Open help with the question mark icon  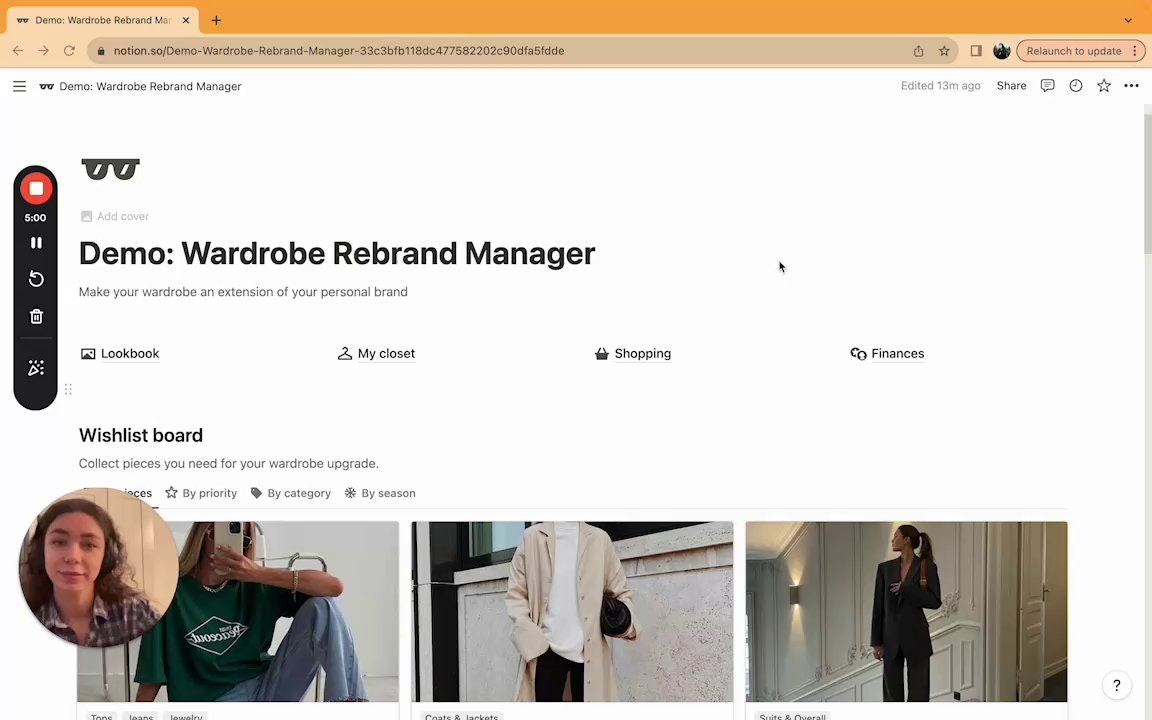(x=1116, y=685)
